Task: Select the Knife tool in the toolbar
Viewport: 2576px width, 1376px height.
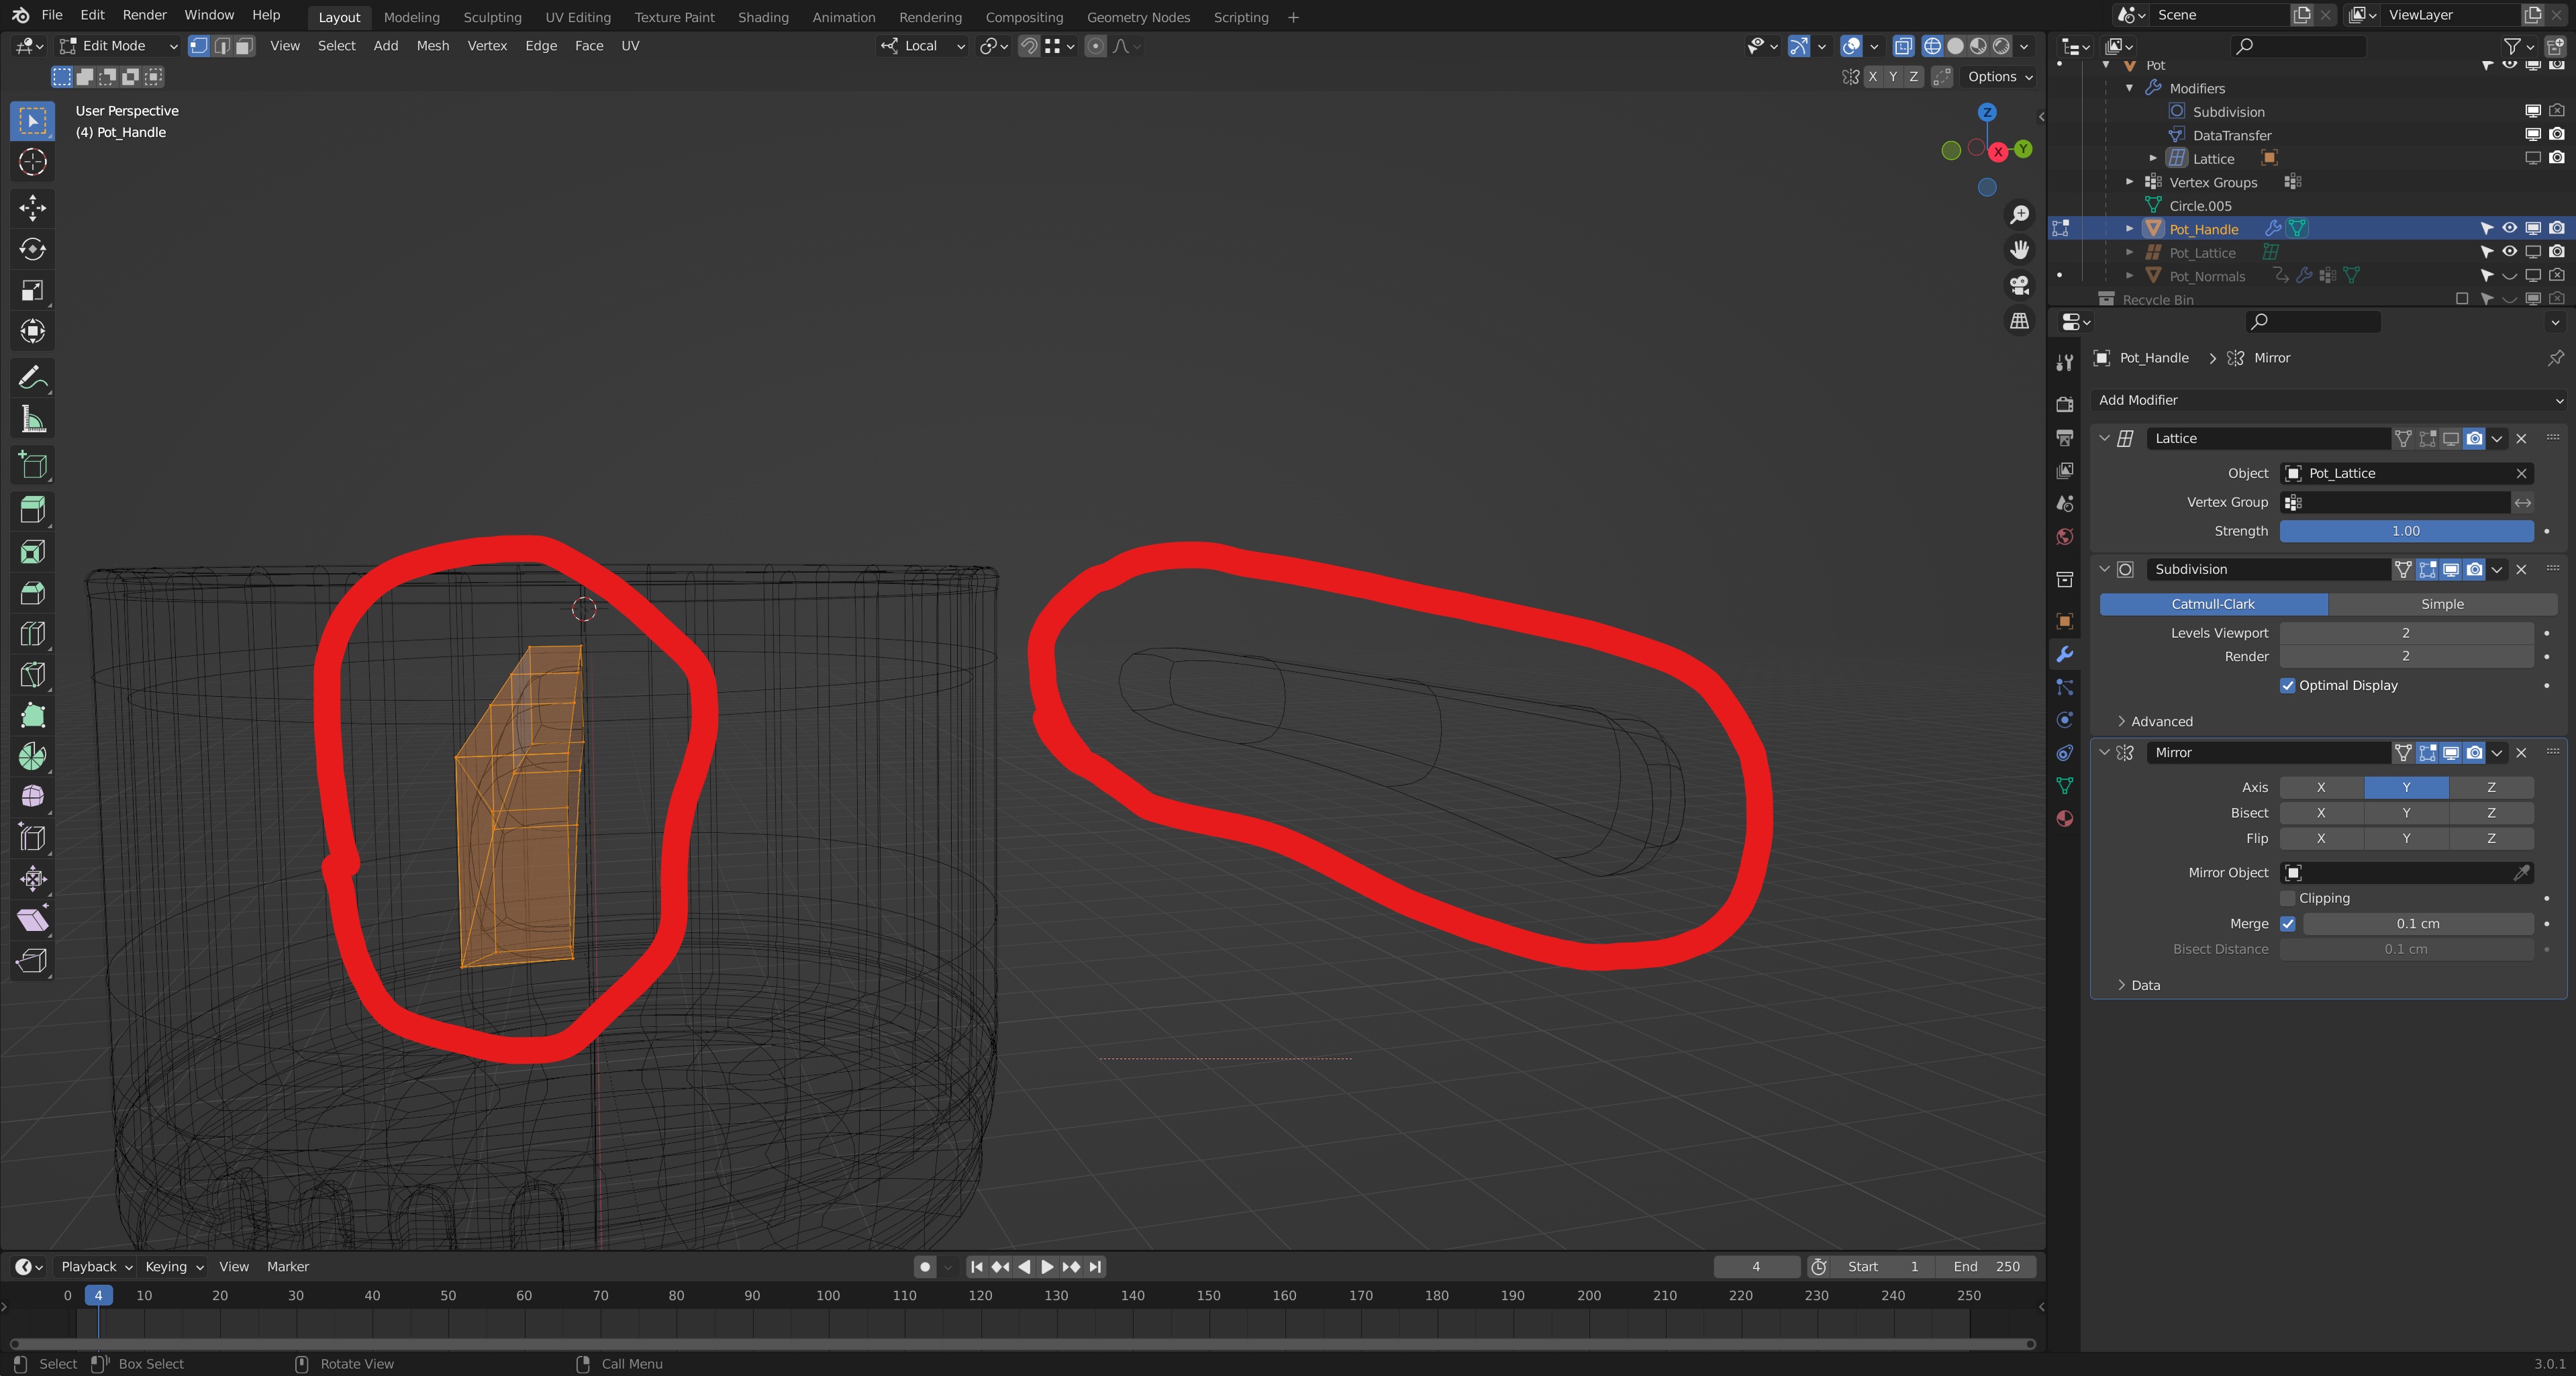Action: coord(32,675)
